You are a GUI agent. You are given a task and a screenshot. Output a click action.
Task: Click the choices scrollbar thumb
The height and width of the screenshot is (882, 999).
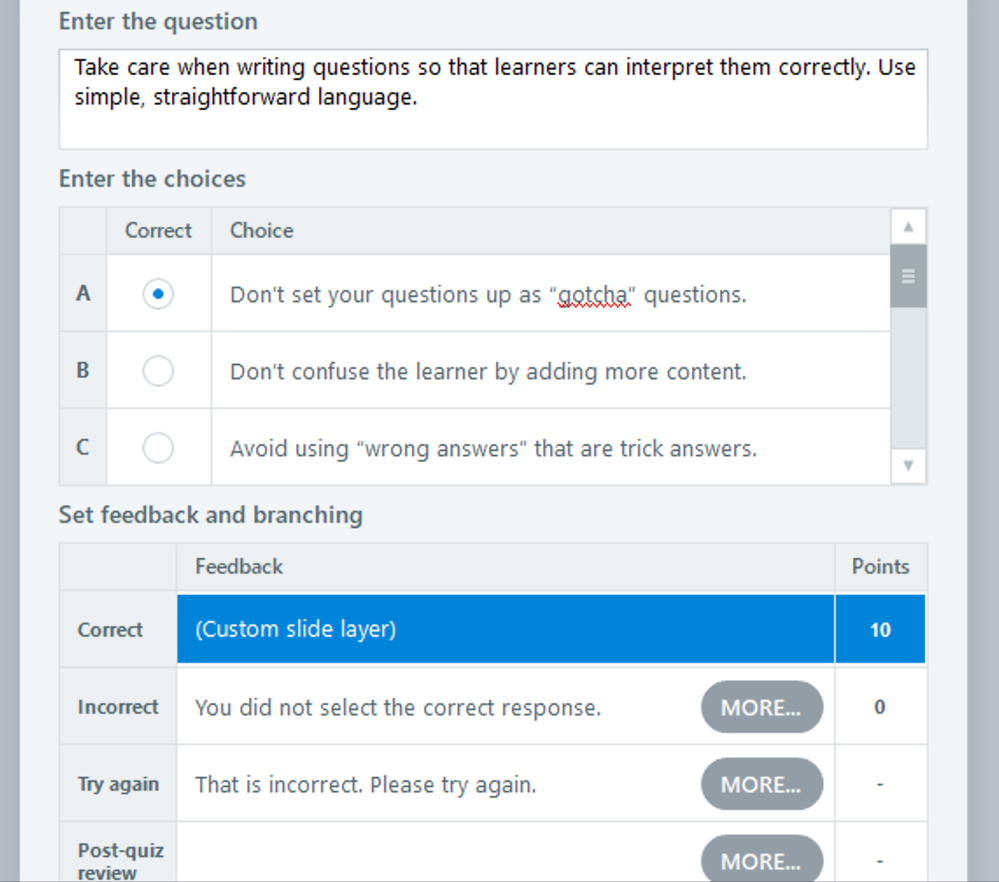click(908, 276)
